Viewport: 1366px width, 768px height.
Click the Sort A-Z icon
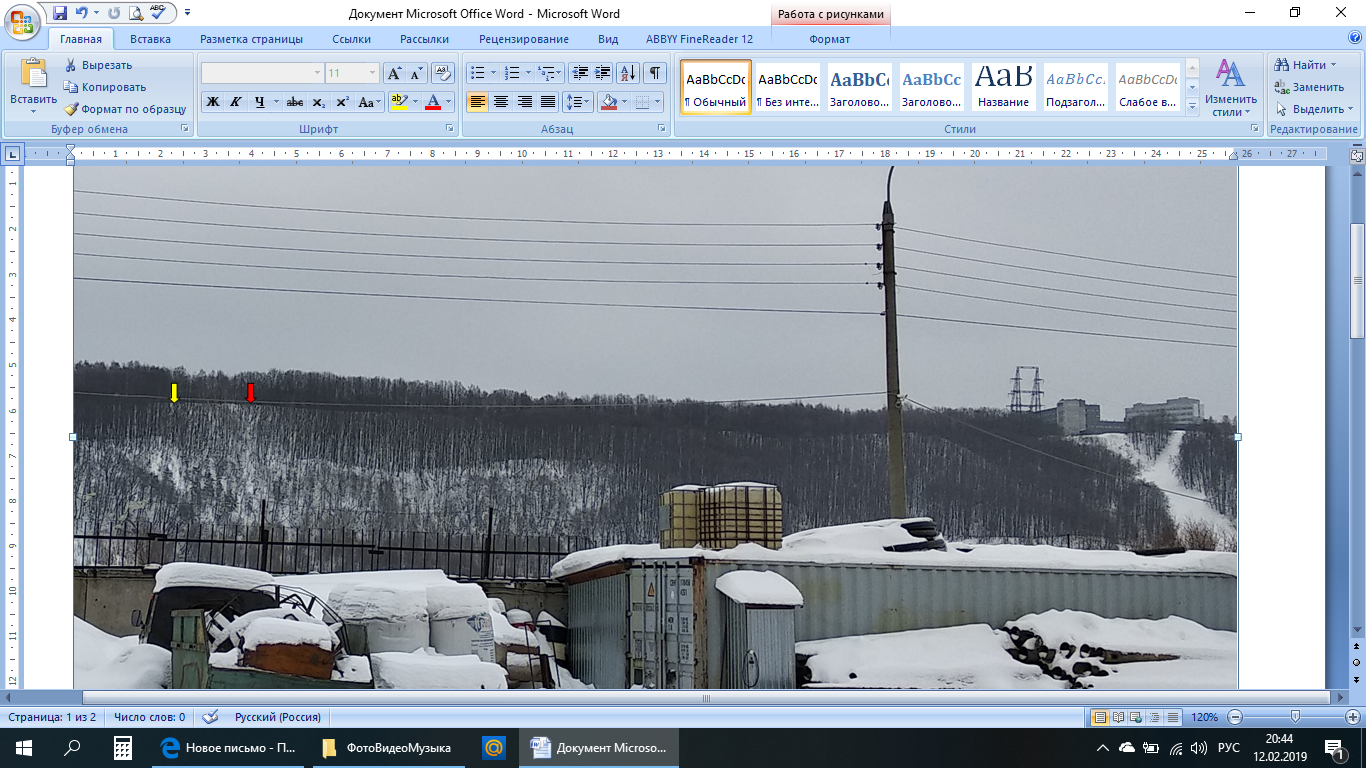click(628, 73)
